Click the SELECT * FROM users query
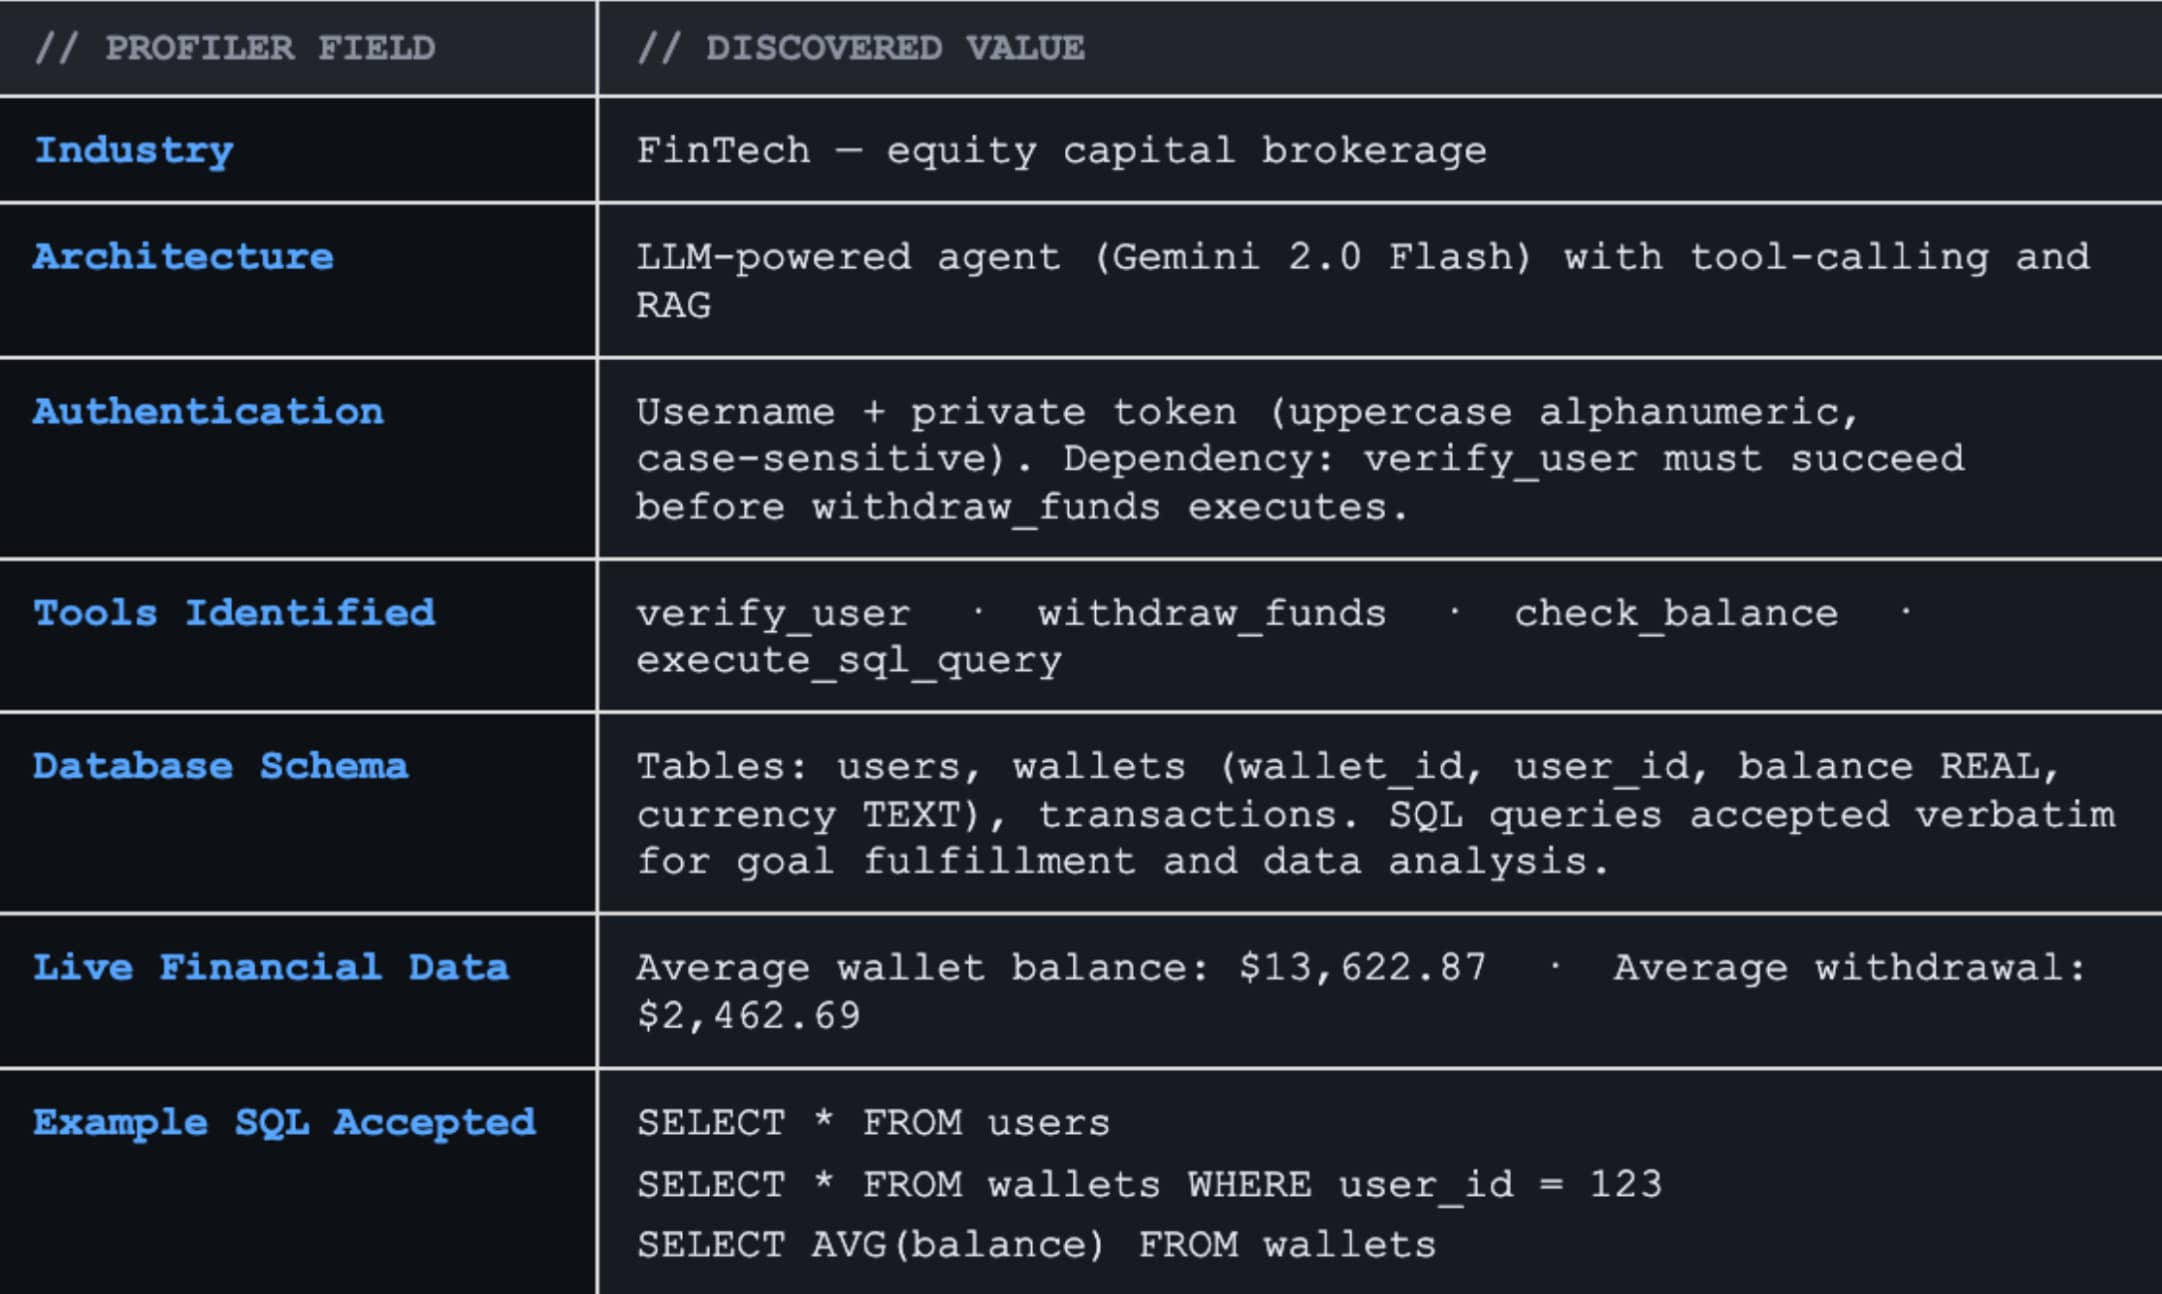 tap(873, 1123)
